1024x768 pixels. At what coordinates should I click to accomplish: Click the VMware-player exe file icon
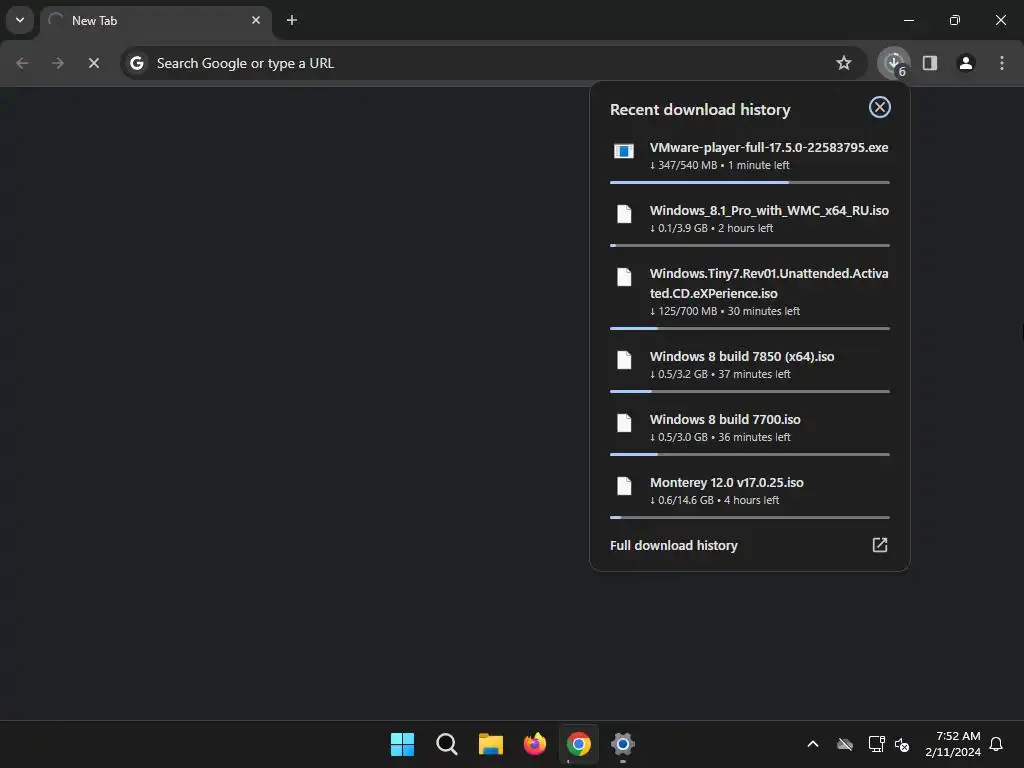[x=624, y=152]
